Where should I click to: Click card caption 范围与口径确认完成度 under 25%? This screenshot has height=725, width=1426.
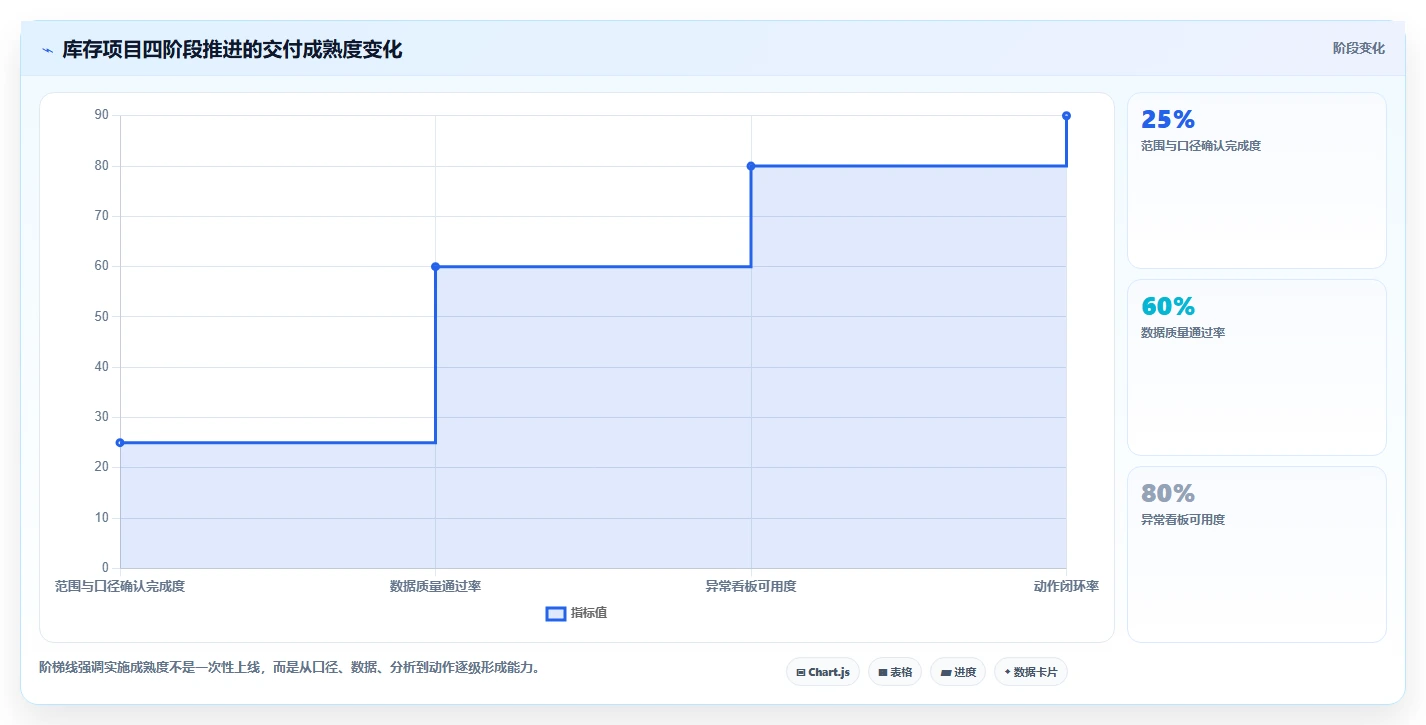click(1201, 146)
